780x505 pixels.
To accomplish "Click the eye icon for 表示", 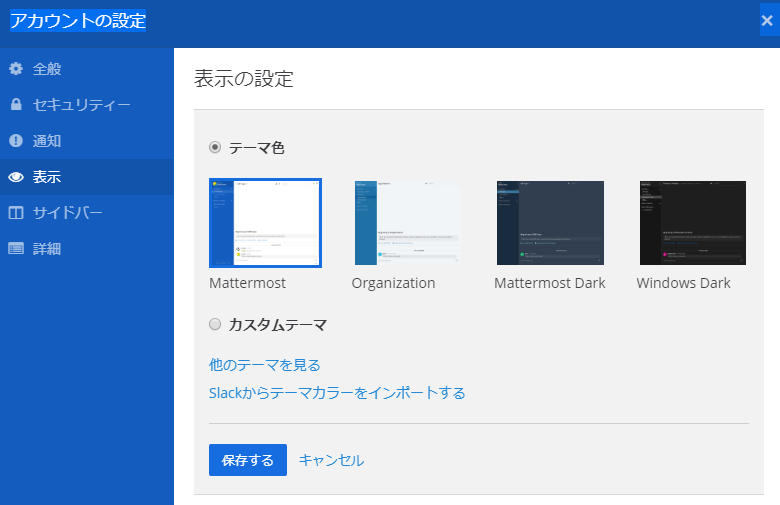I will click(16, 177).
